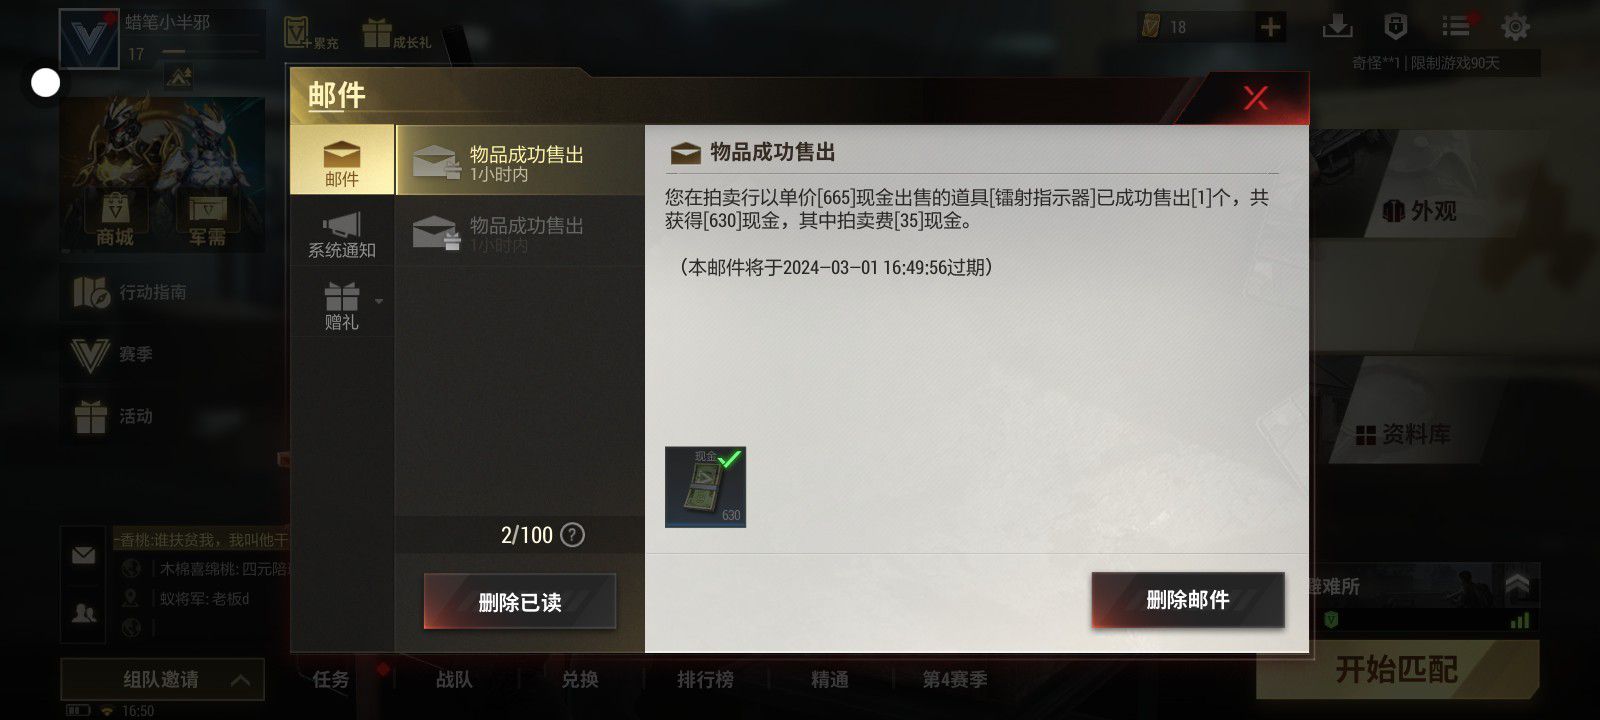Open the 赠礼 gift tab

click(x=342, y=306)
